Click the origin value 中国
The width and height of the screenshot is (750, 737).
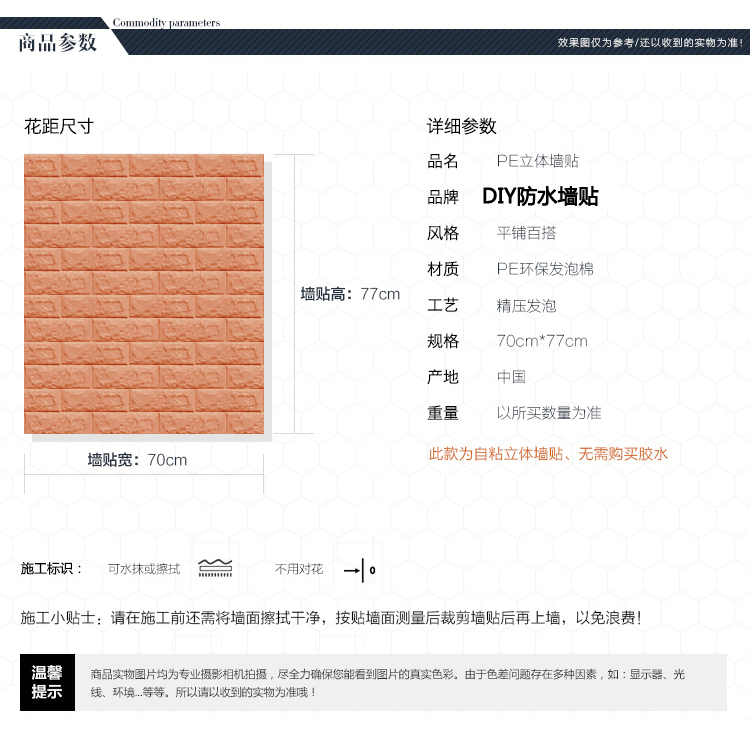point(511,377)
